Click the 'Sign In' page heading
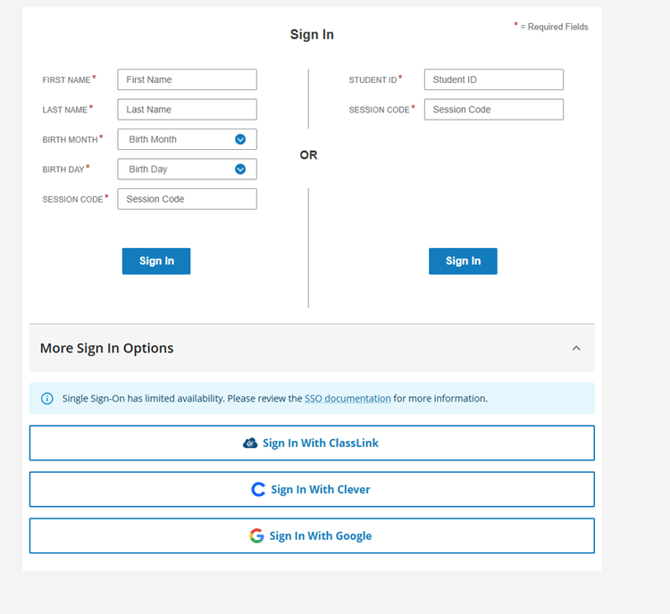This screenshot has height=614, width=670. click(x=312, y=35)
